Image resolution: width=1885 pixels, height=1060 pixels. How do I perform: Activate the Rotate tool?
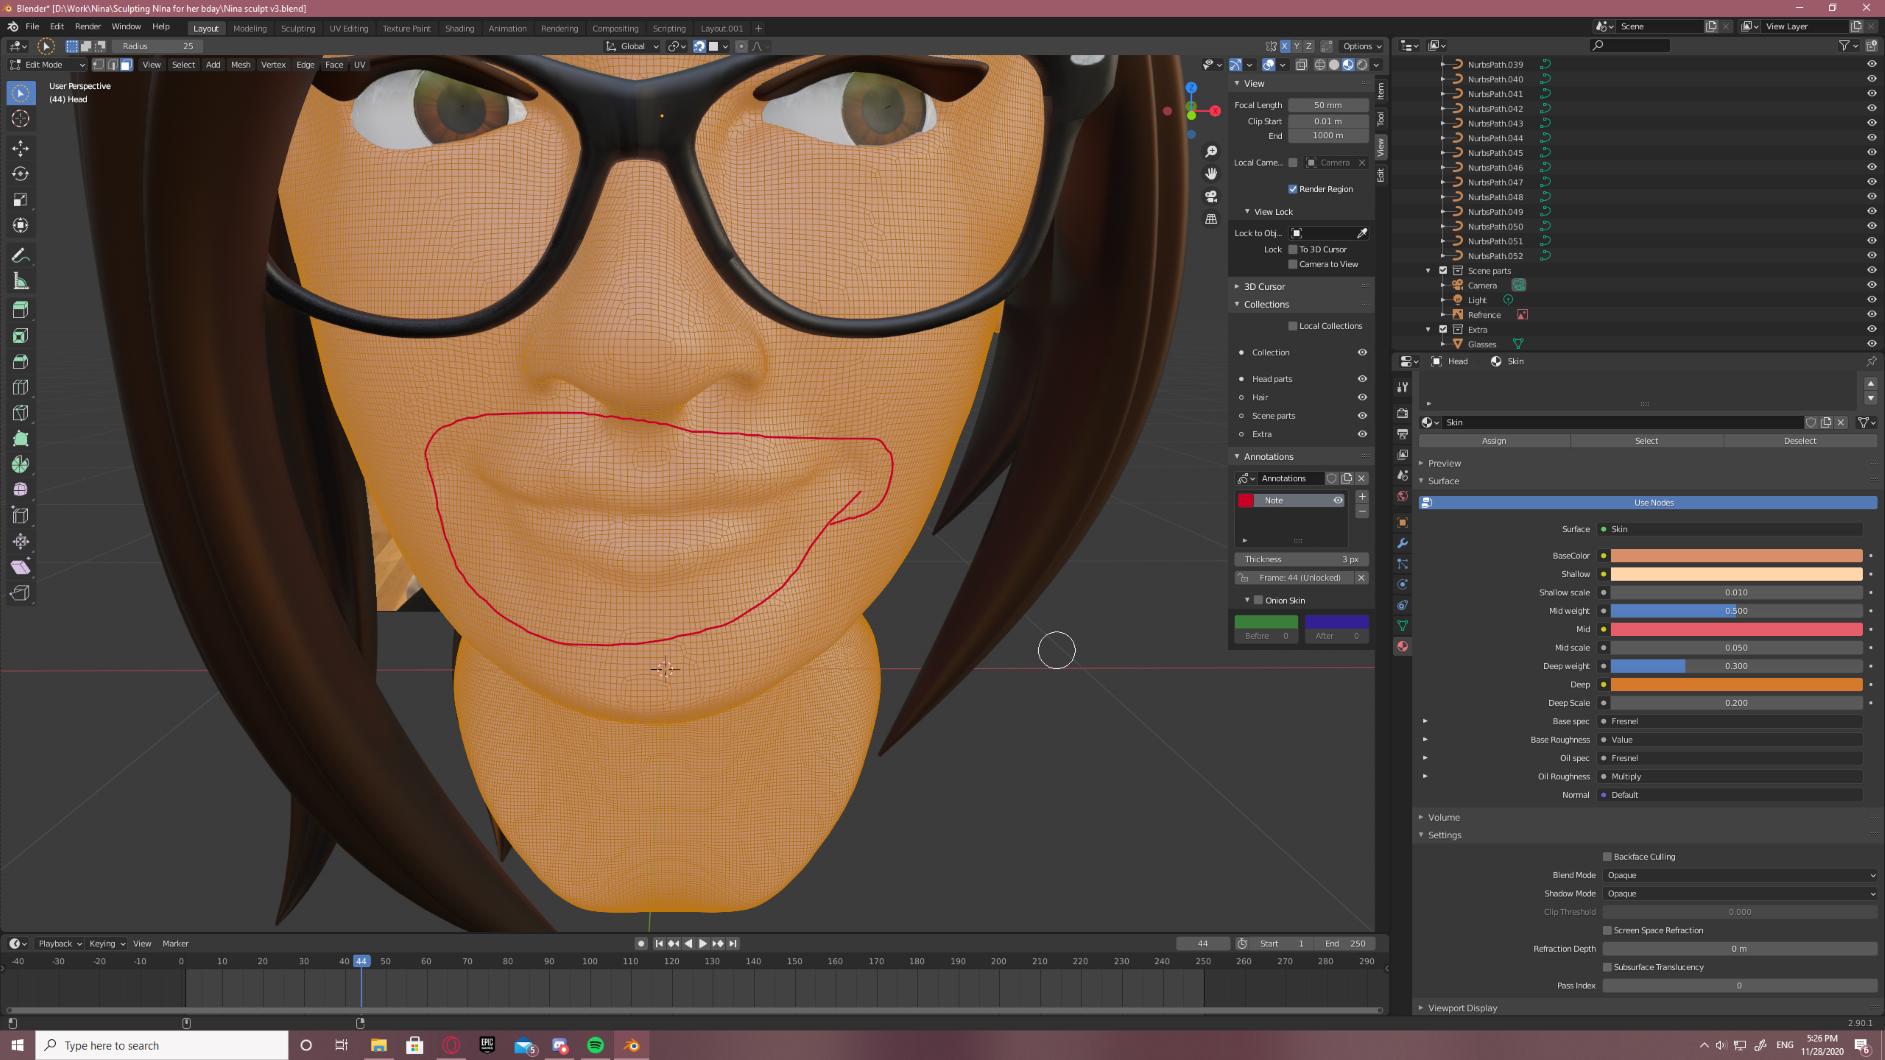[20, 174]
